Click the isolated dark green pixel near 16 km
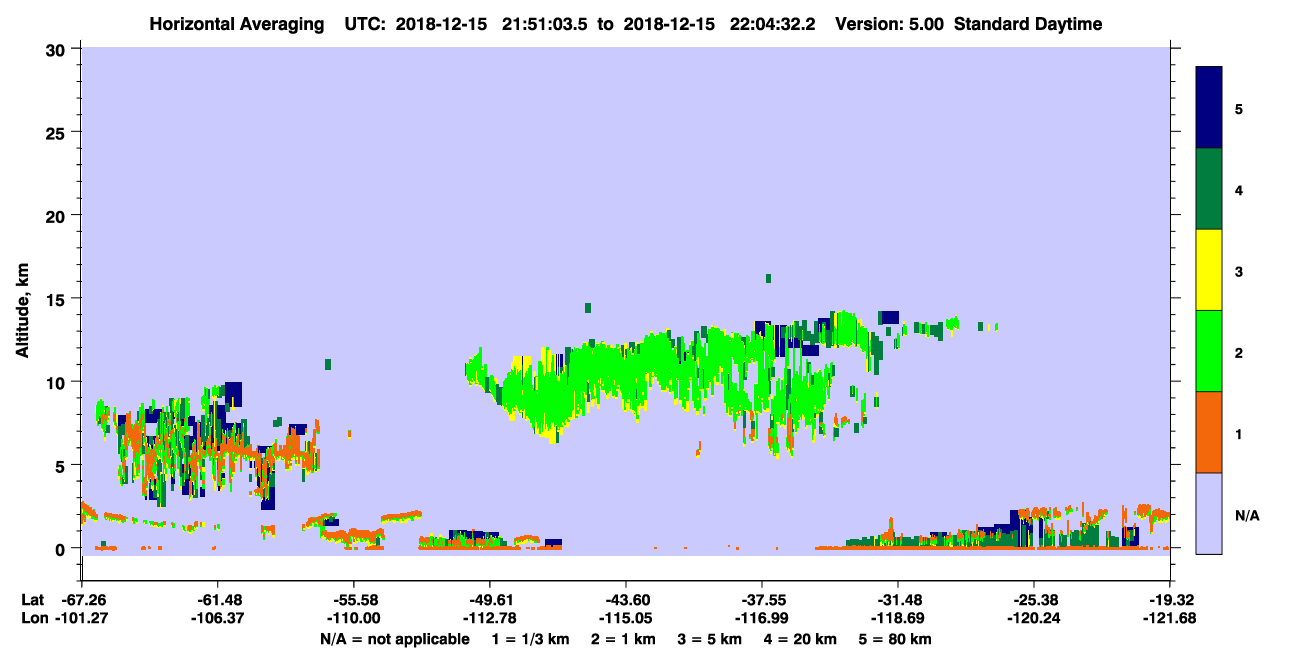 pyautogui.click(x=768, y=278)
